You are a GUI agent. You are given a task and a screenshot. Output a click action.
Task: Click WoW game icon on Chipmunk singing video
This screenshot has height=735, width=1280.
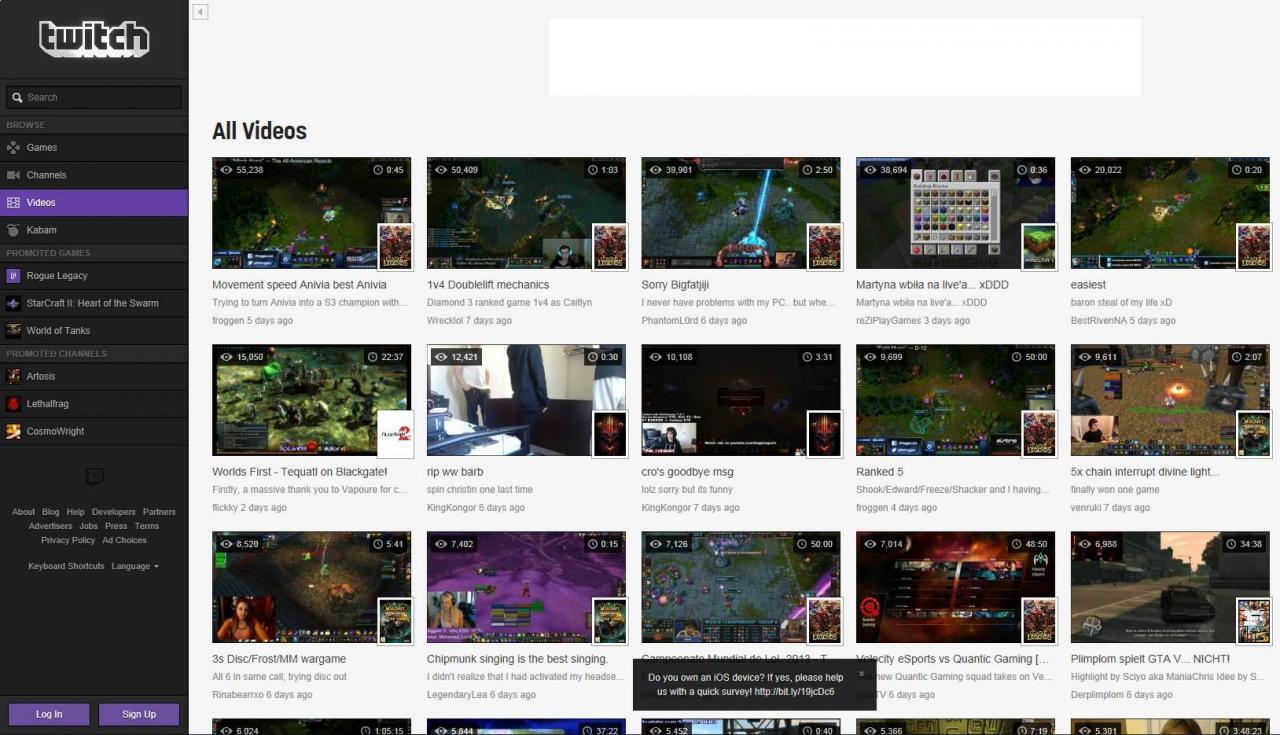(x=610, y=620)
